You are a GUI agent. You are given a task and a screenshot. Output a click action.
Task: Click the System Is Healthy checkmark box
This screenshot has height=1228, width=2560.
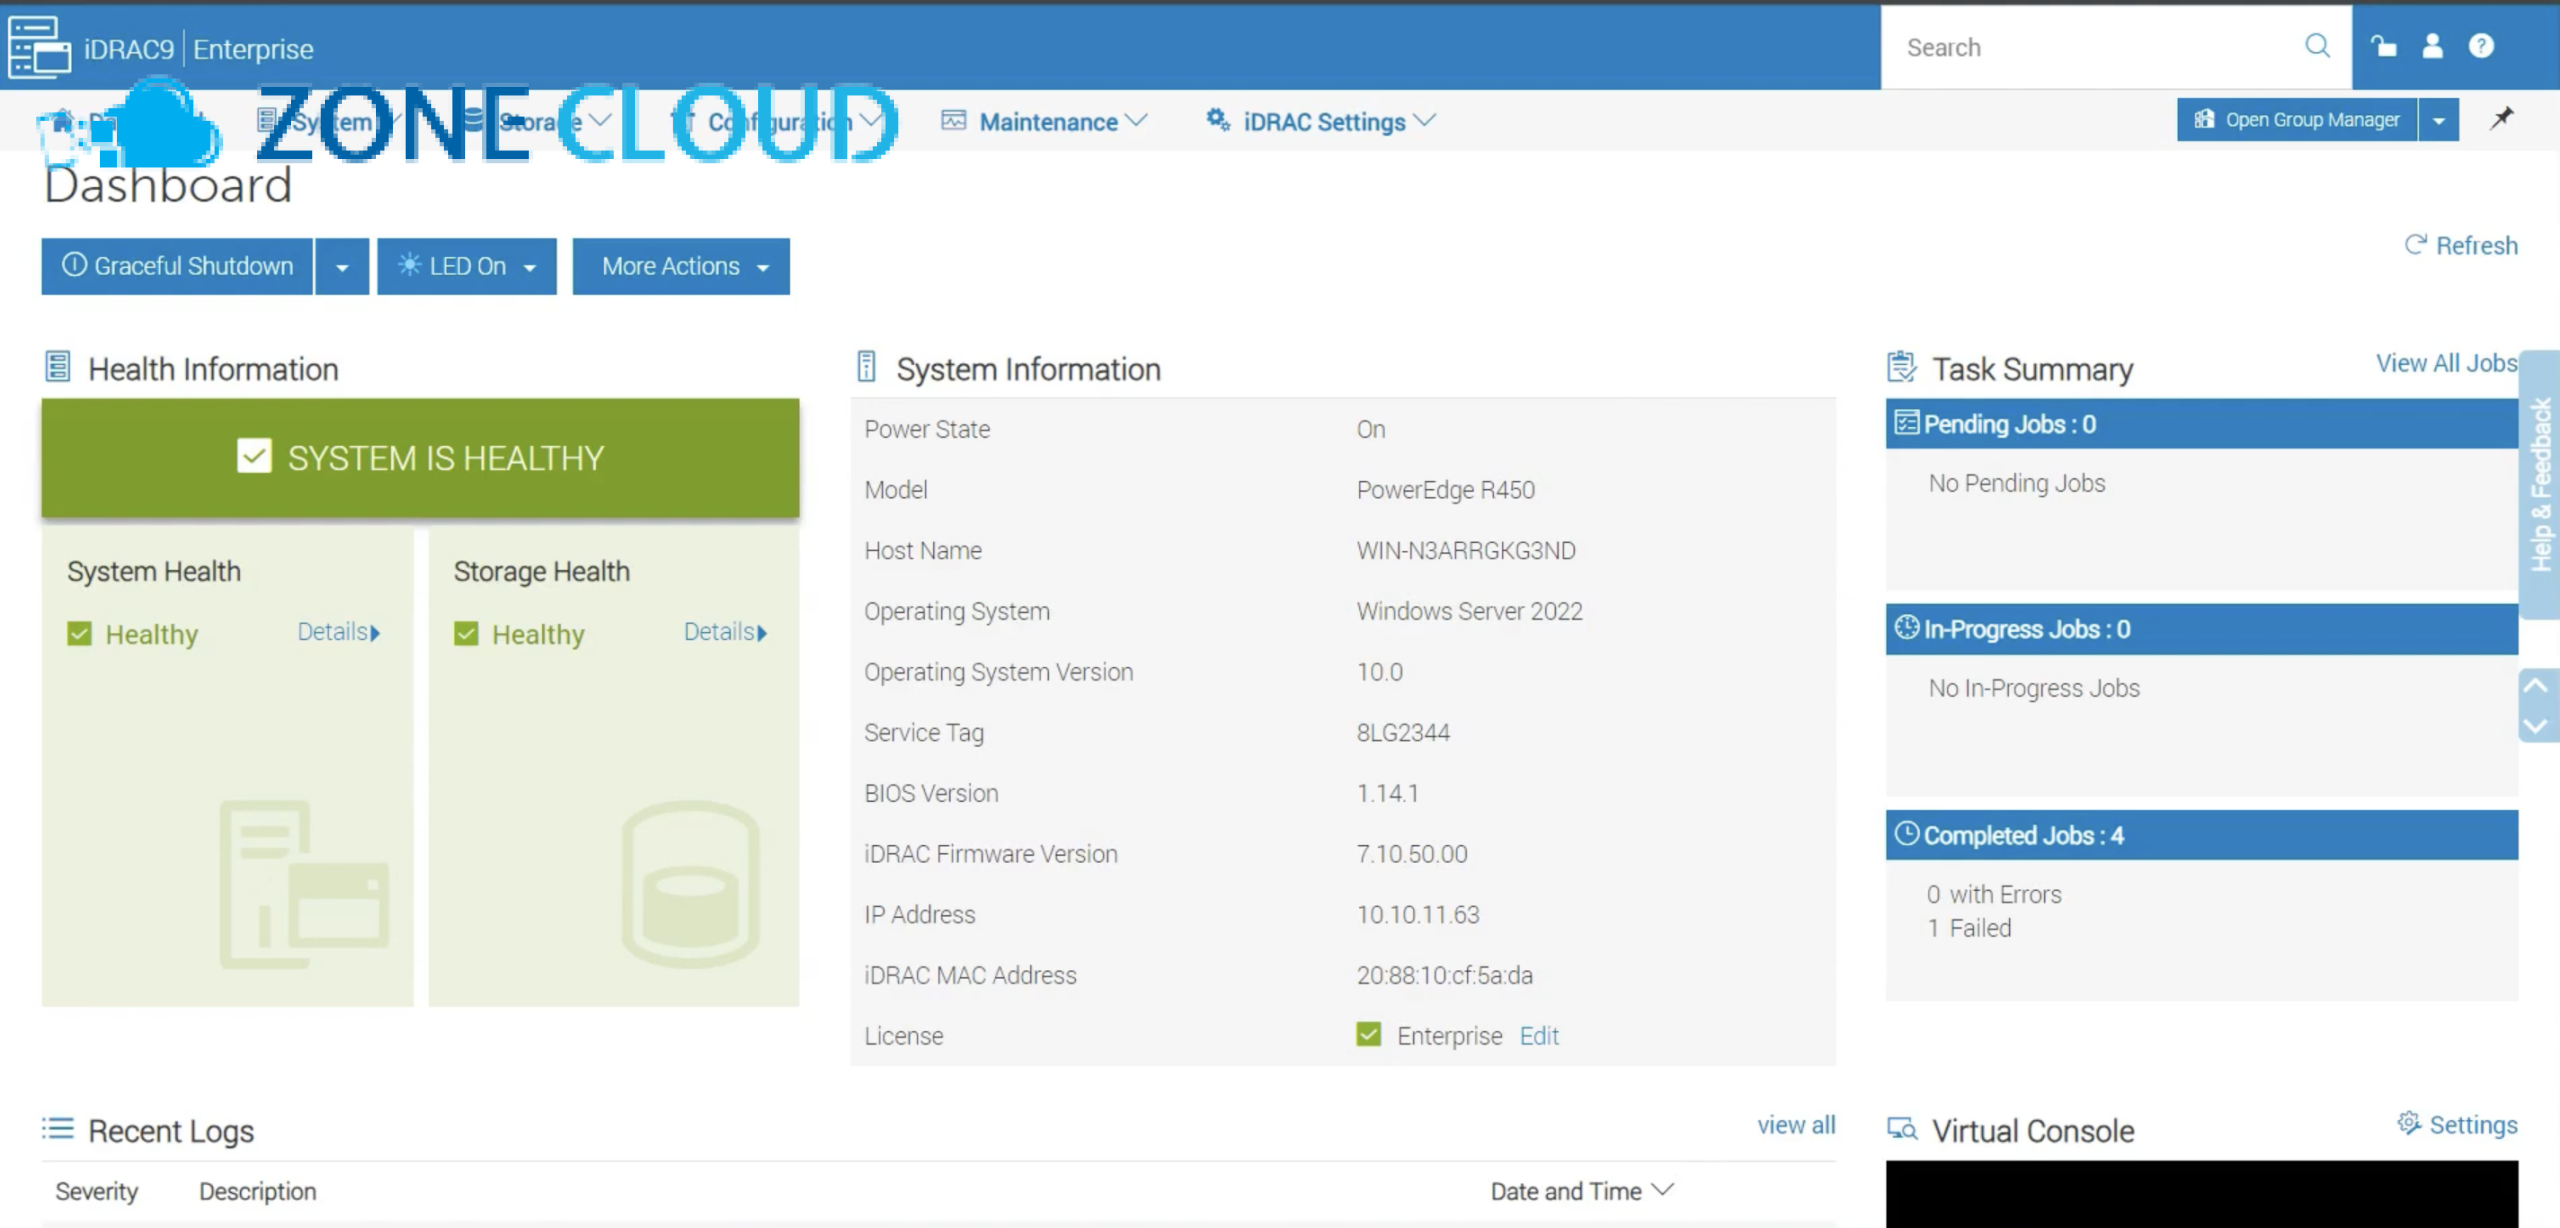click(x=254, y=456)
